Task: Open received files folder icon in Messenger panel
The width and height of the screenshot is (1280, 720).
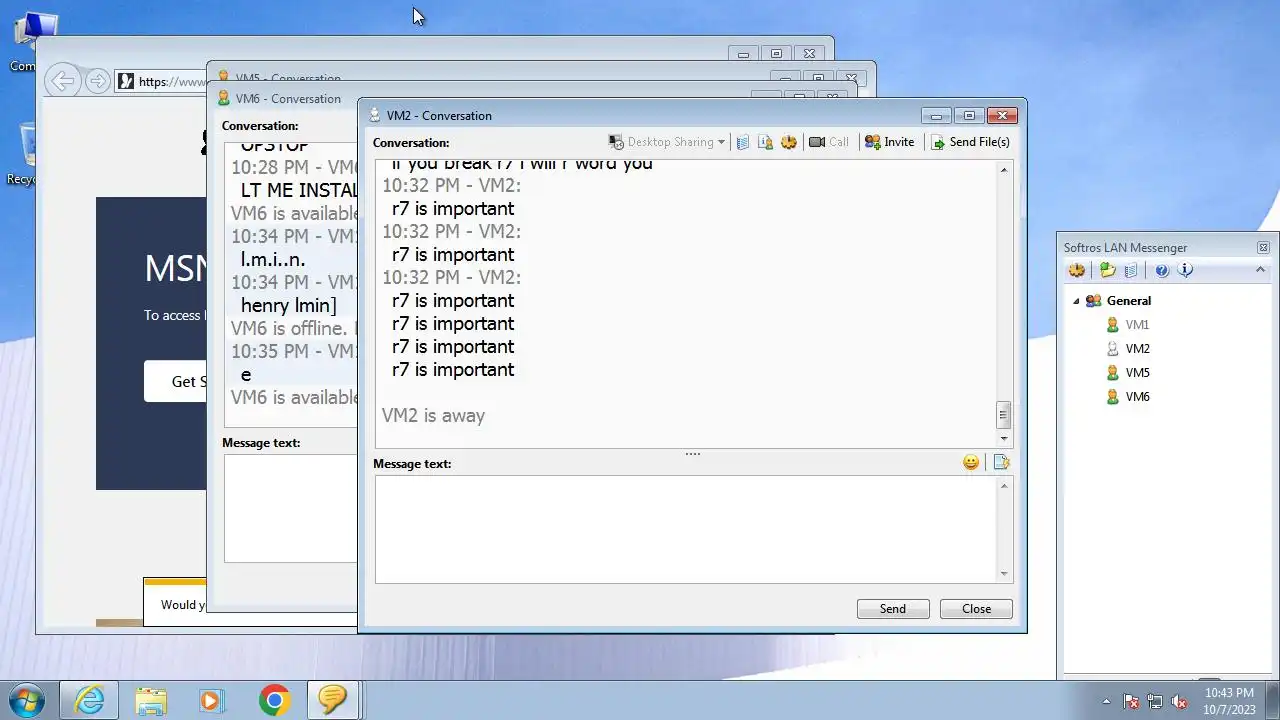Action: [x=1107, y=270]
